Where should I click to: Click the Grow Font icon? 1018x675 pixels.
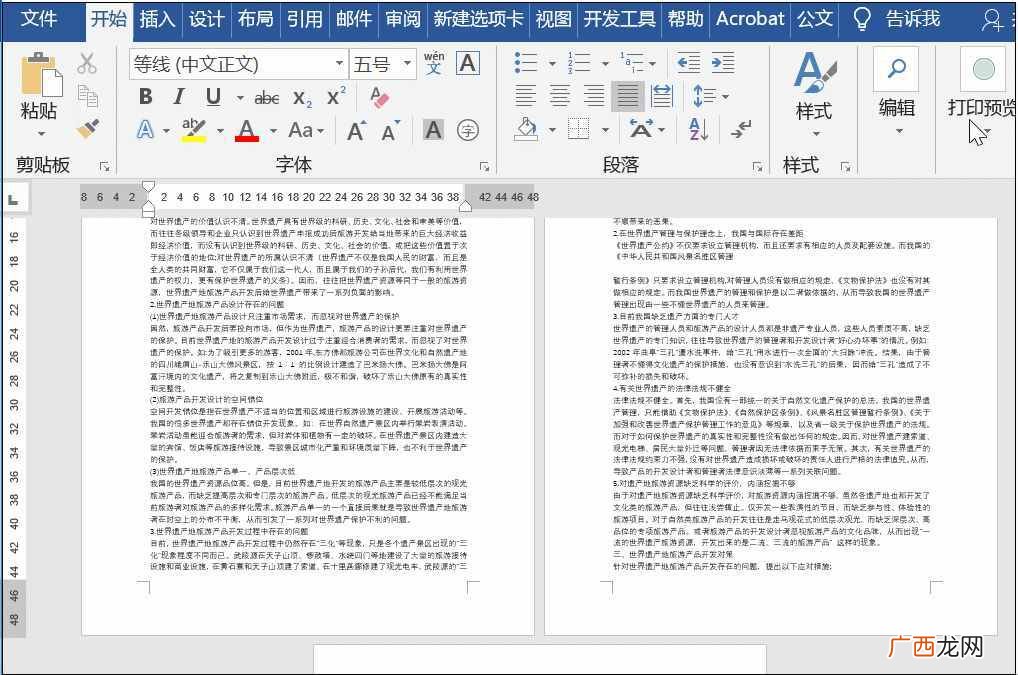(356, 131)
